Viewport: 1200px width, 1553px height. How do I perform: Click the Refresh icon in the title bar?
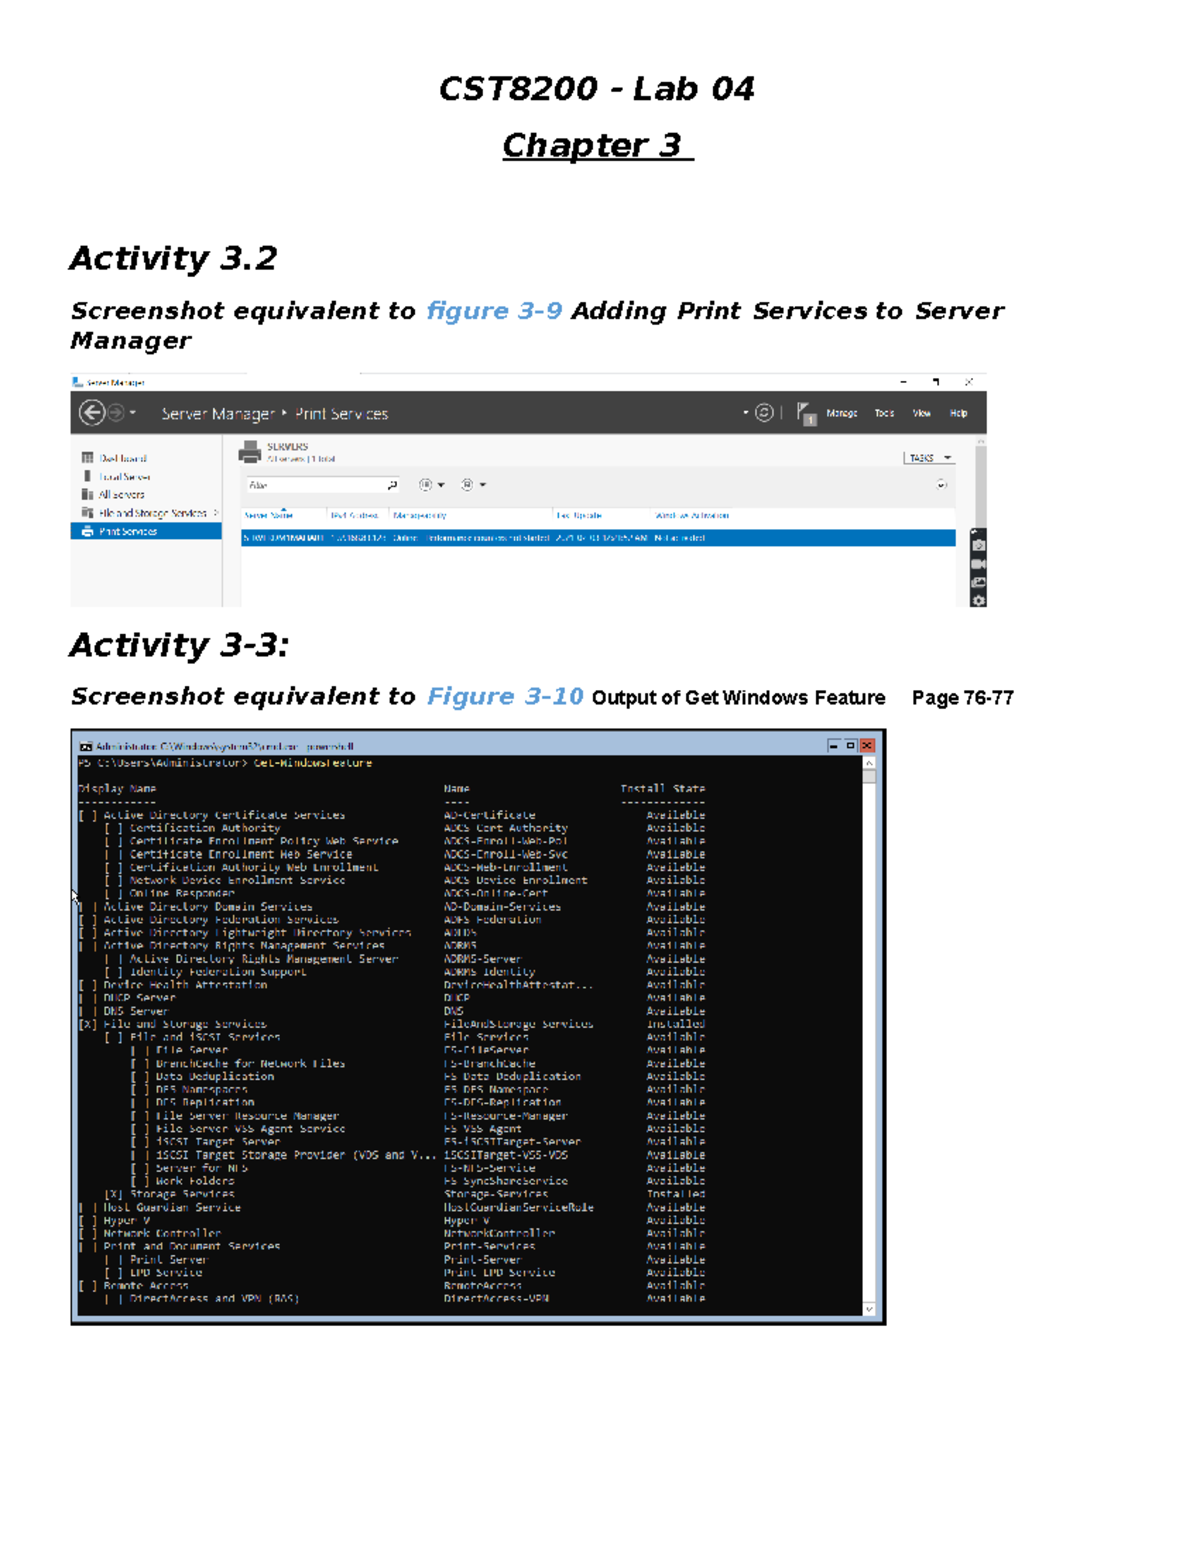pos(764,413)
